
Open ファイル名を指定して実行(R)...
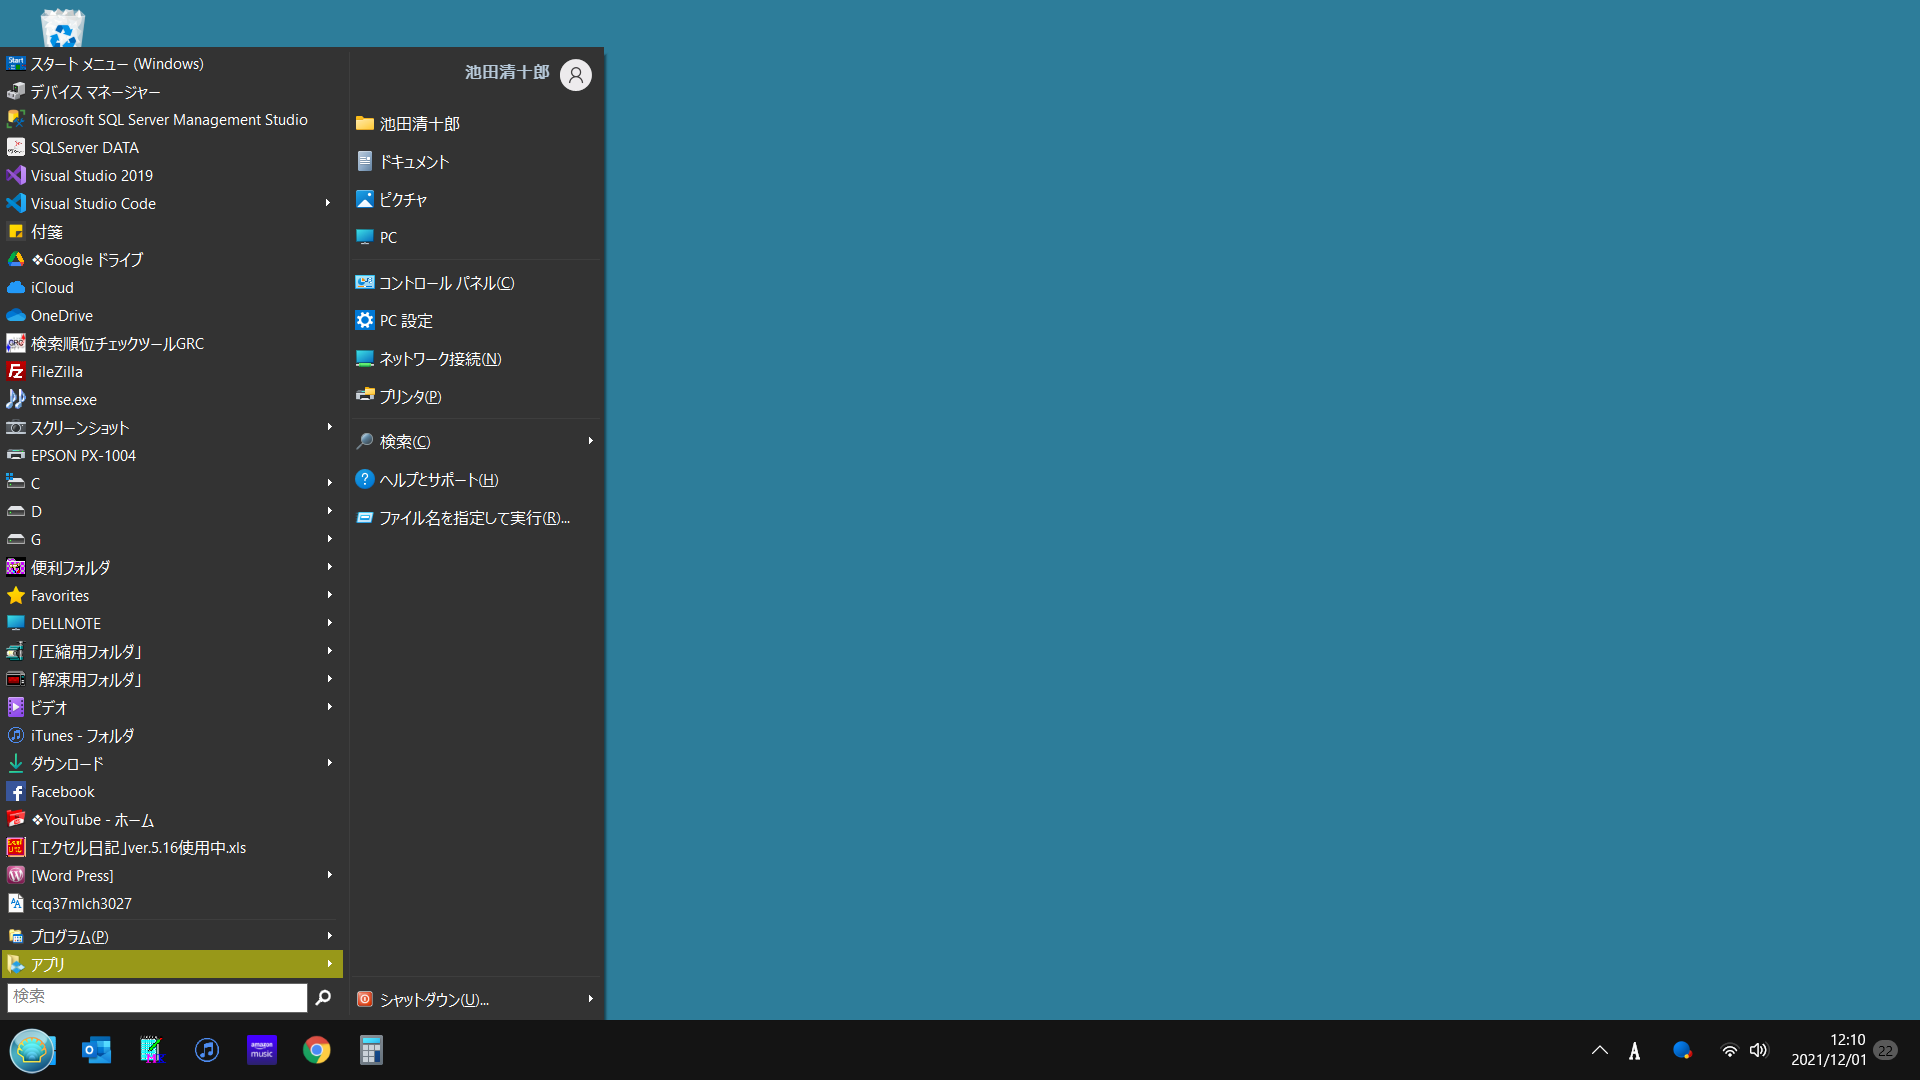tap(476, 518)
